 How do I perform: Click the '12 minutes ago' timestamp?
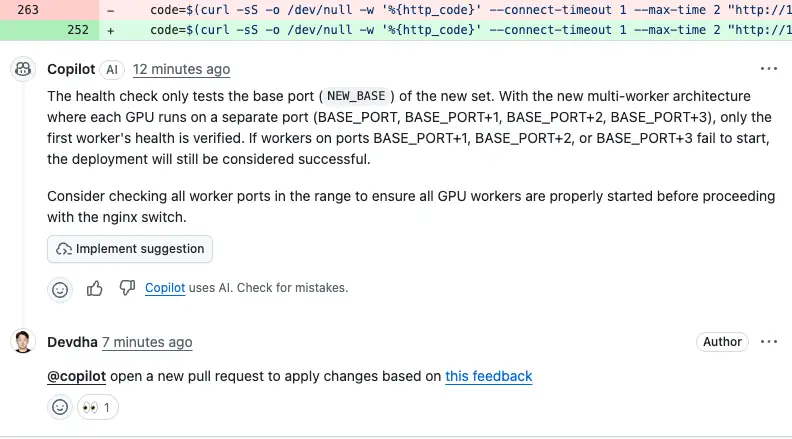pos(181,70)
